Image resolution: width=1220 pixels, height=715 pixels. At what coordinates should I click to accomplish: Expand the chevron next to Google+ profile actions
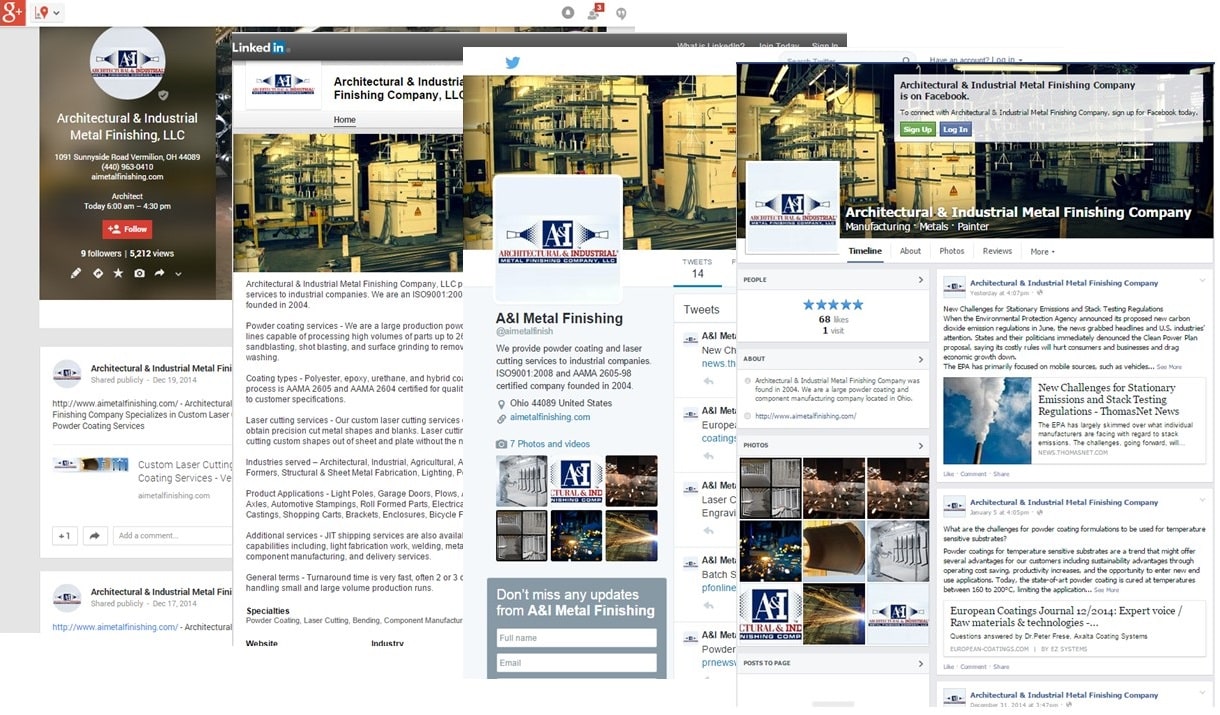pyautogui.click(x=178, y=274)
